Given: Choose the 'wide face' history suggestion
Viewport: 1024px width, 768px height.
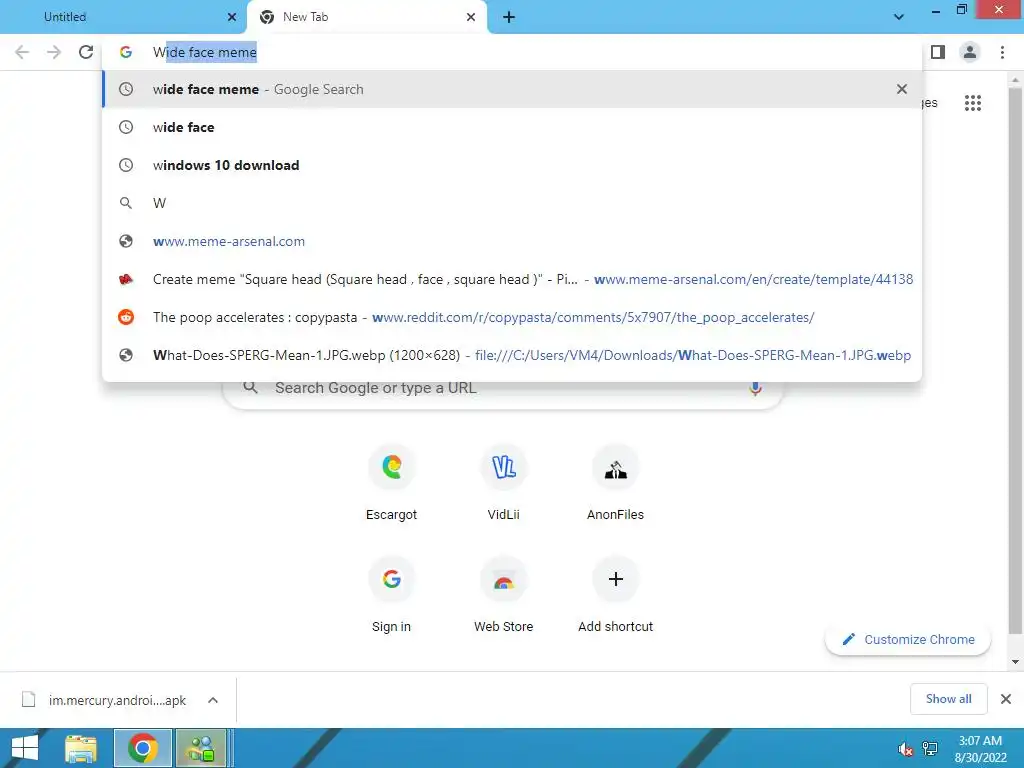Looking at the screenshot, I should [x=512, y=127].
